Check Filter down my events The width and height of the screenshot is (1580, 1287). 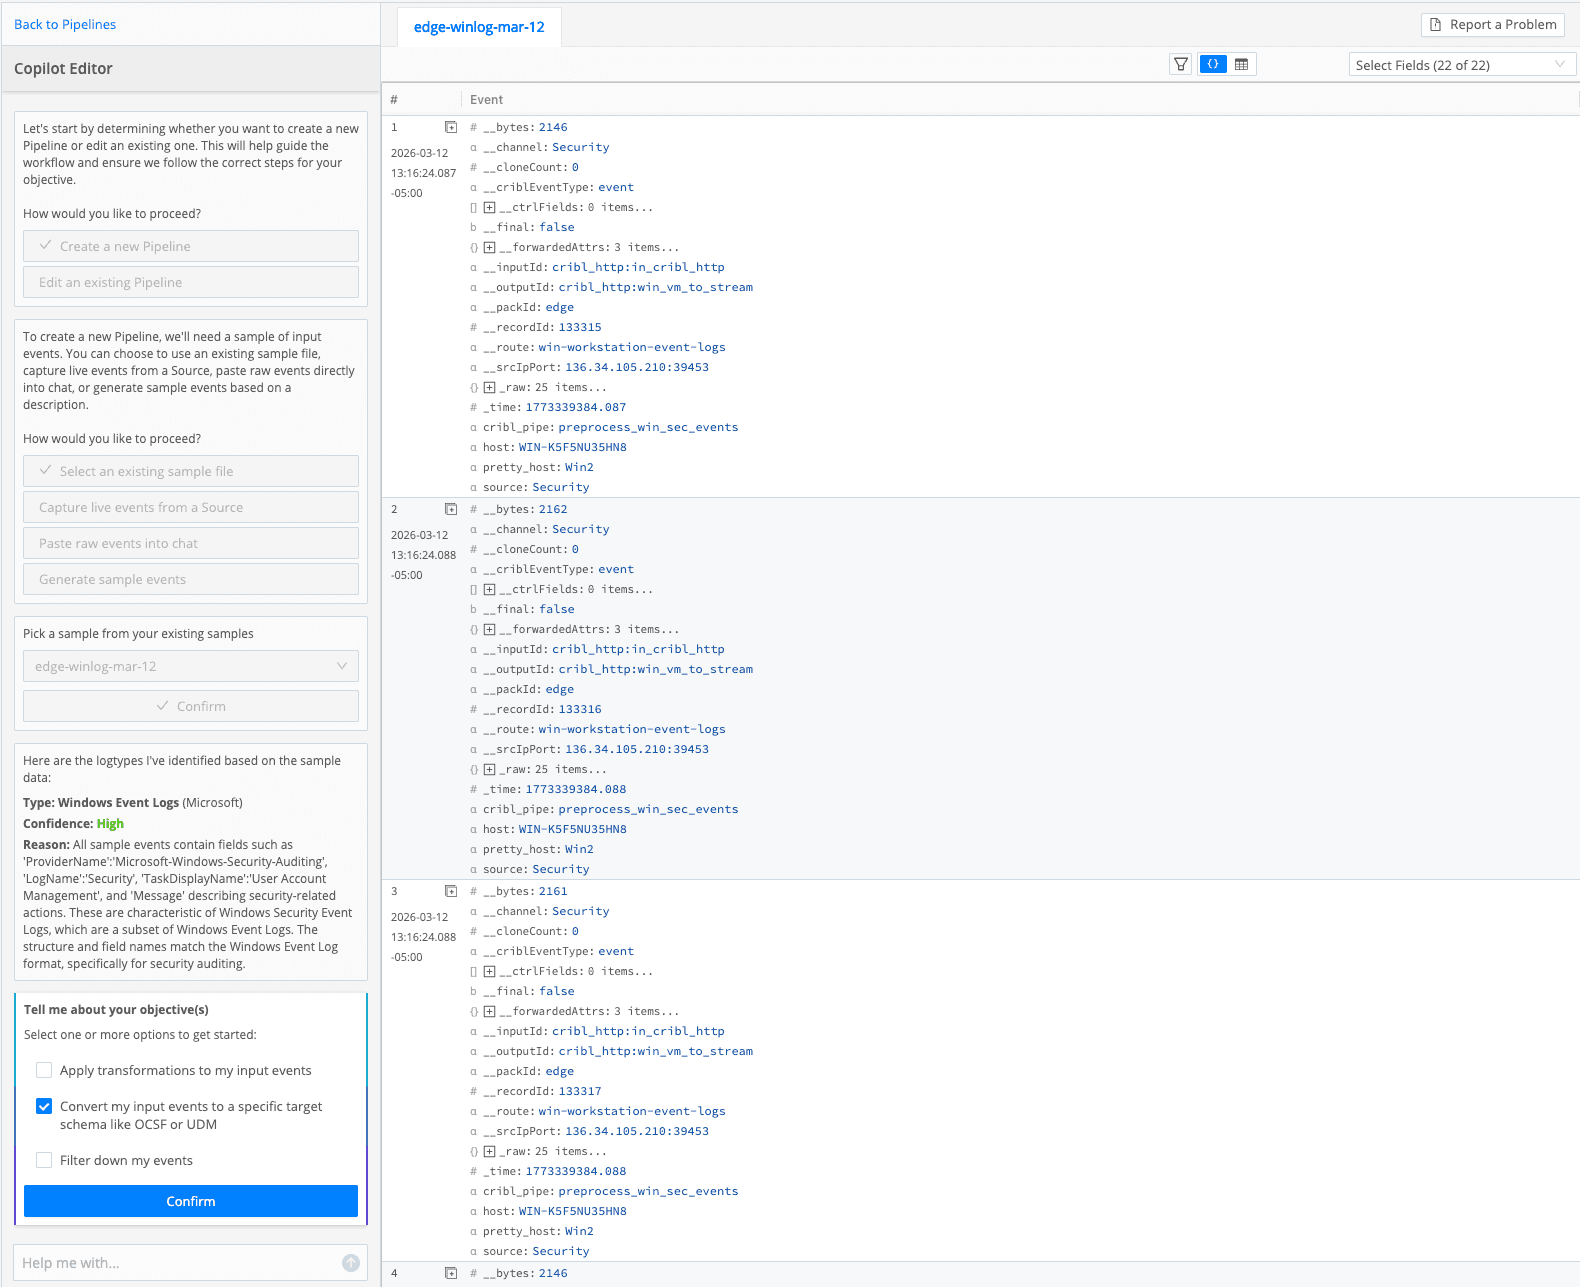(44, 1160)
